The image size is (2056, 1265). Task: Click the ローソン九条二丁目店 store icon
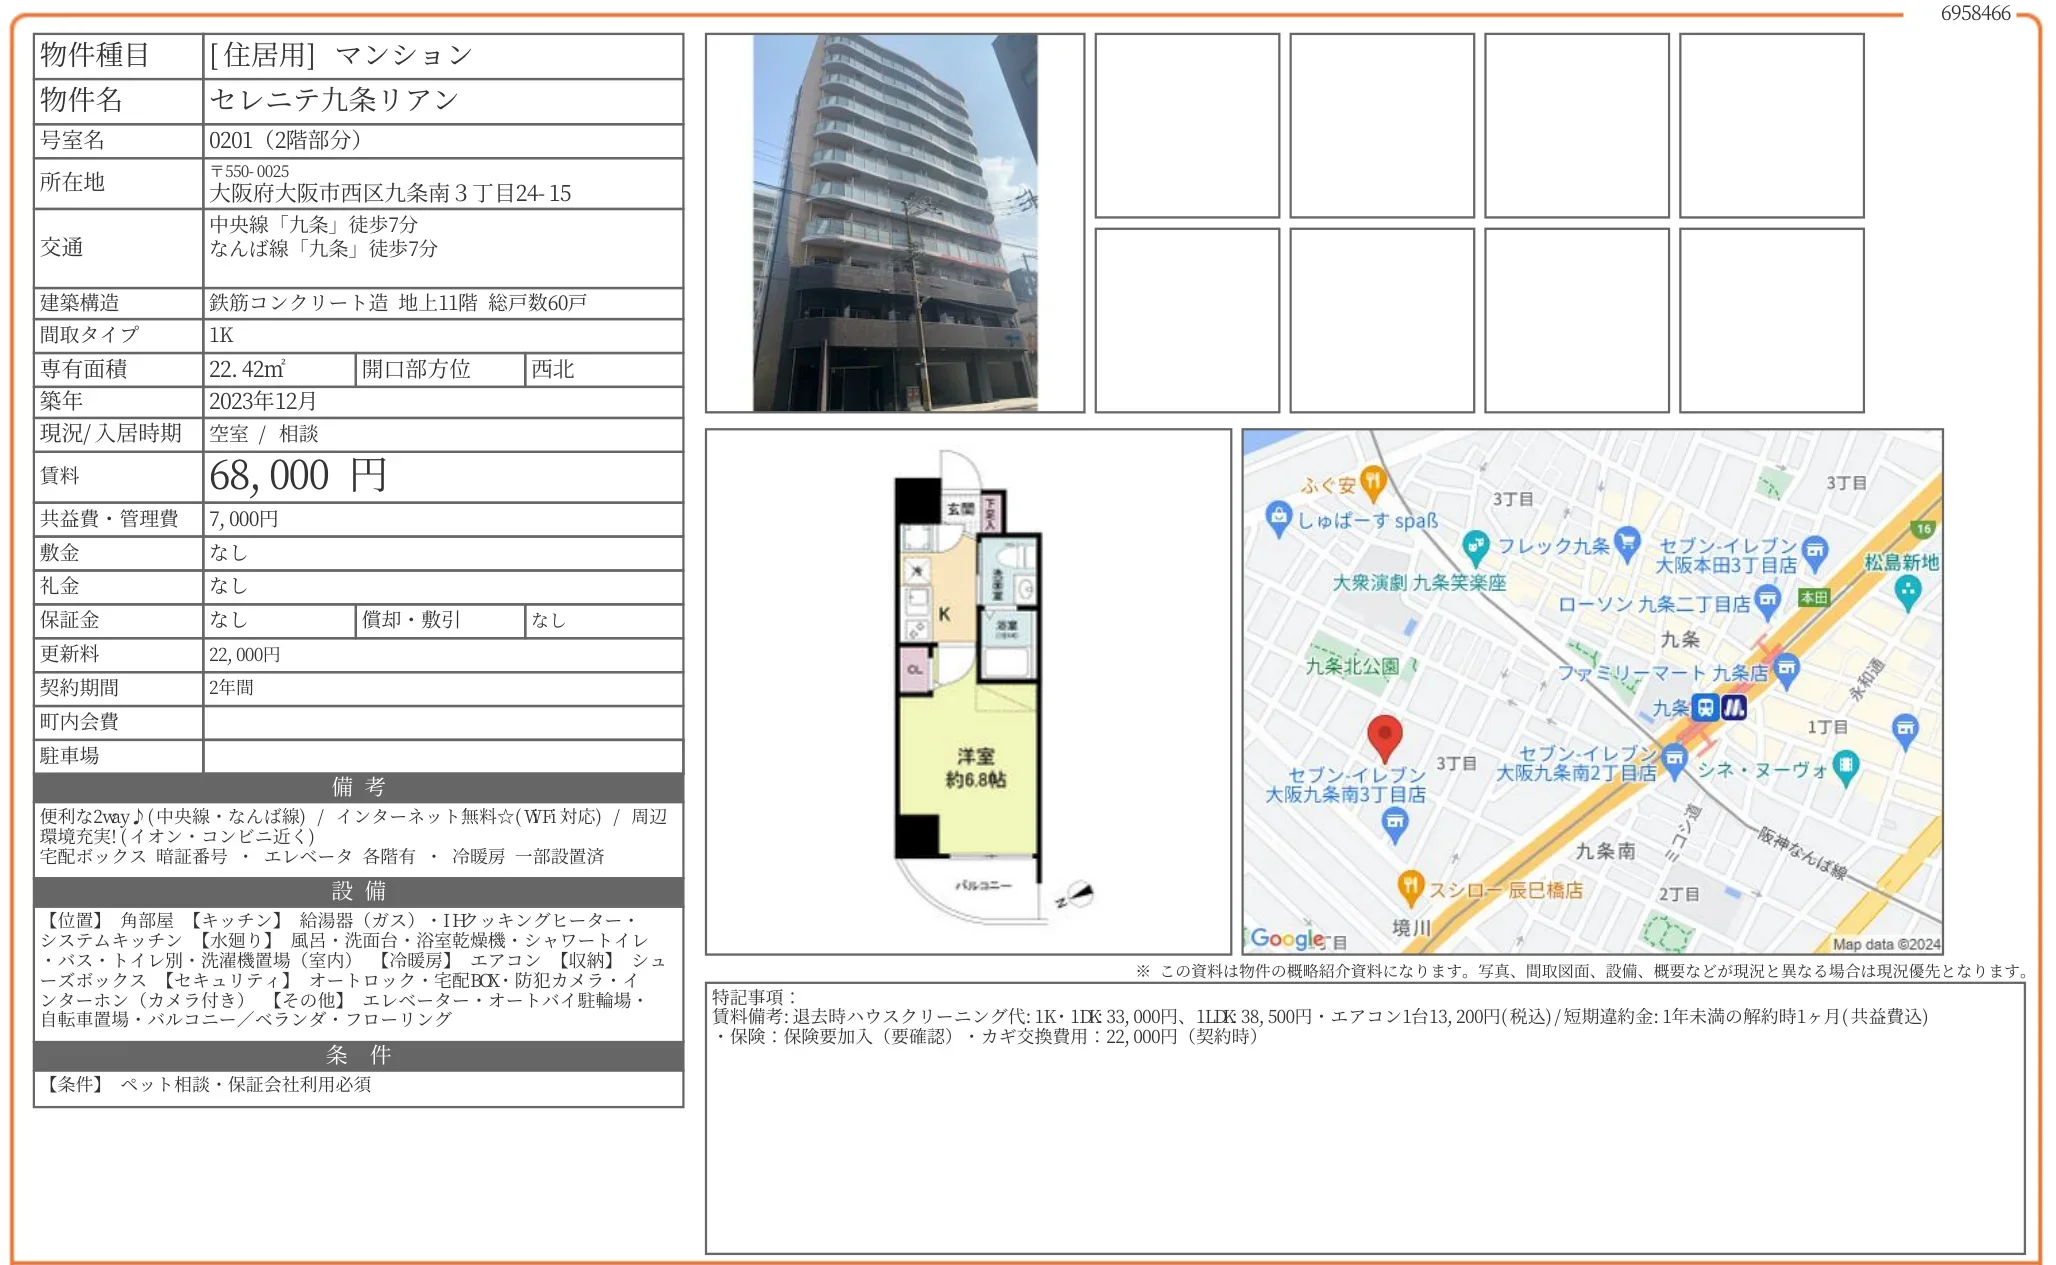pos(1767,600)
